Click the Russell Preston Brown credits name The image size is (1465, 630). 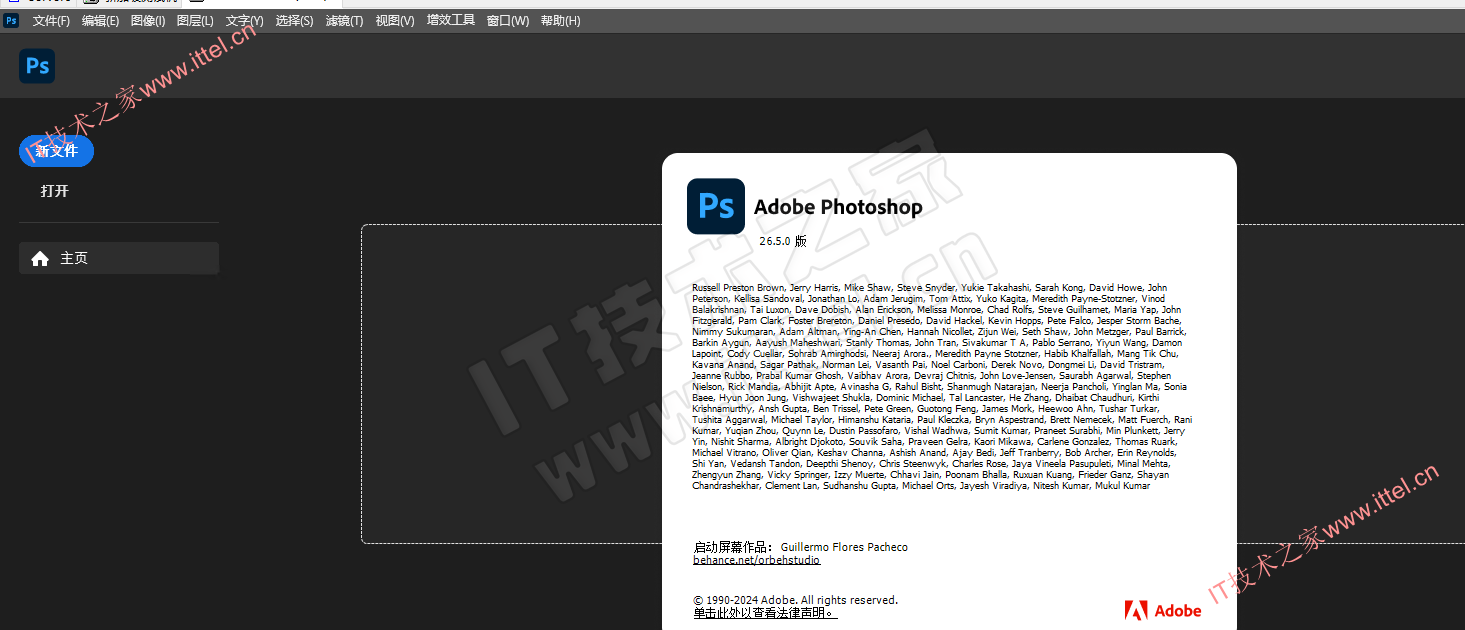click(738, 288)
